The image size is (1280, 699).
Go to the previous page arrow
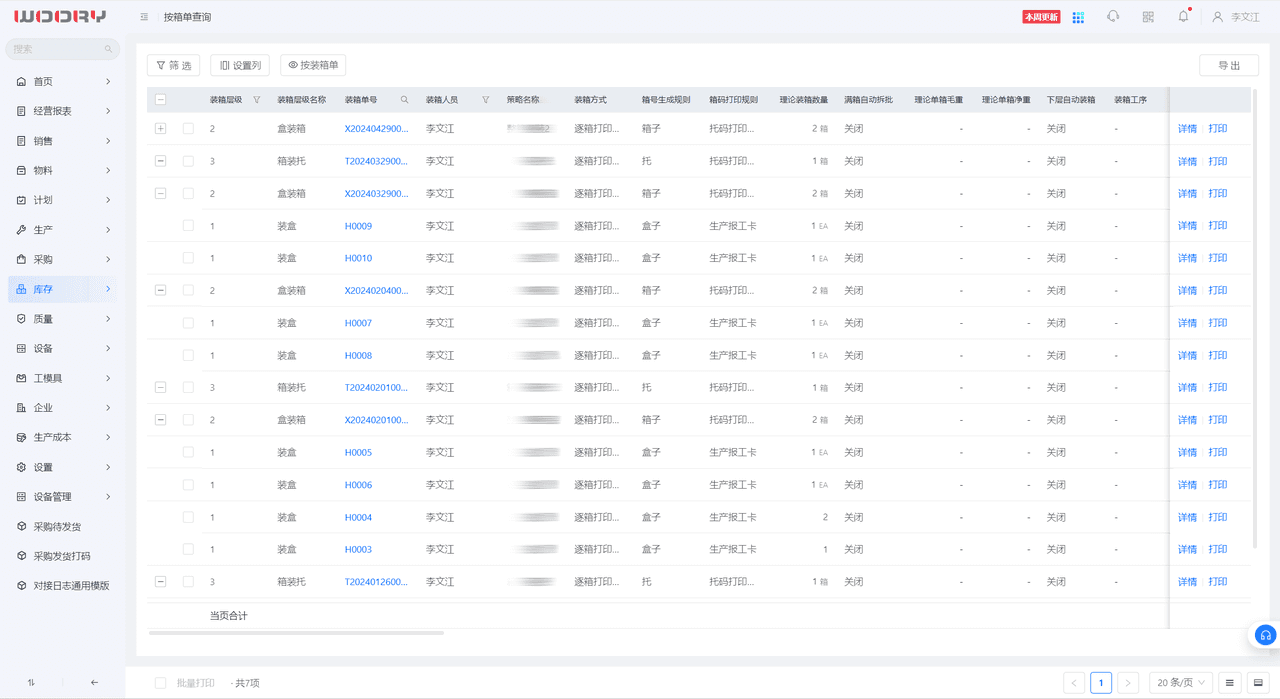(x=1075, y=683)
